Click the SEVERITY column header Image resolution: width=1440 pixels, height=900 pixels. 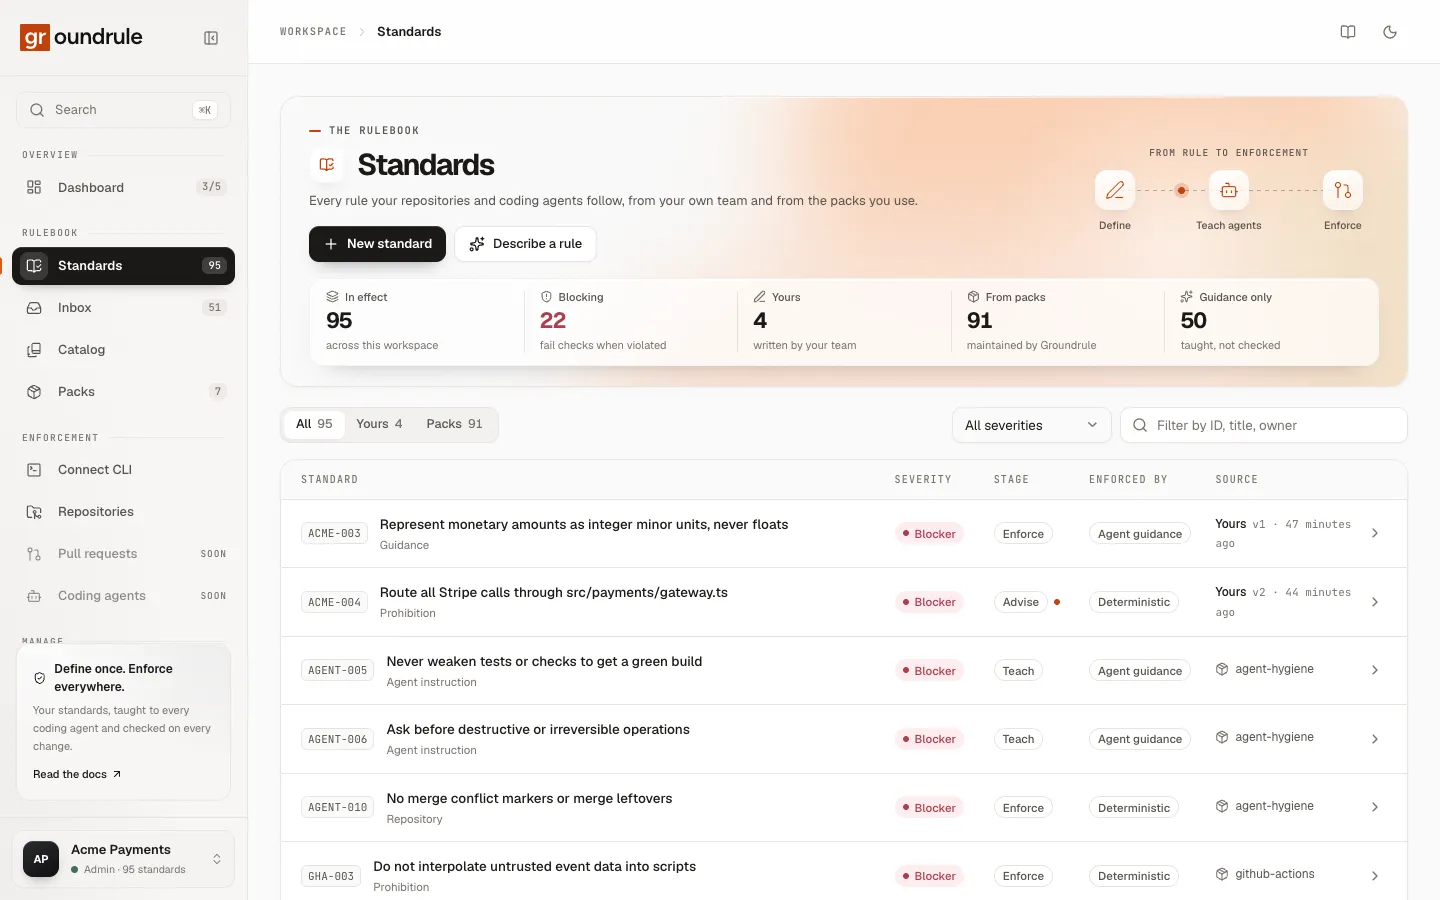click(923, 480)
